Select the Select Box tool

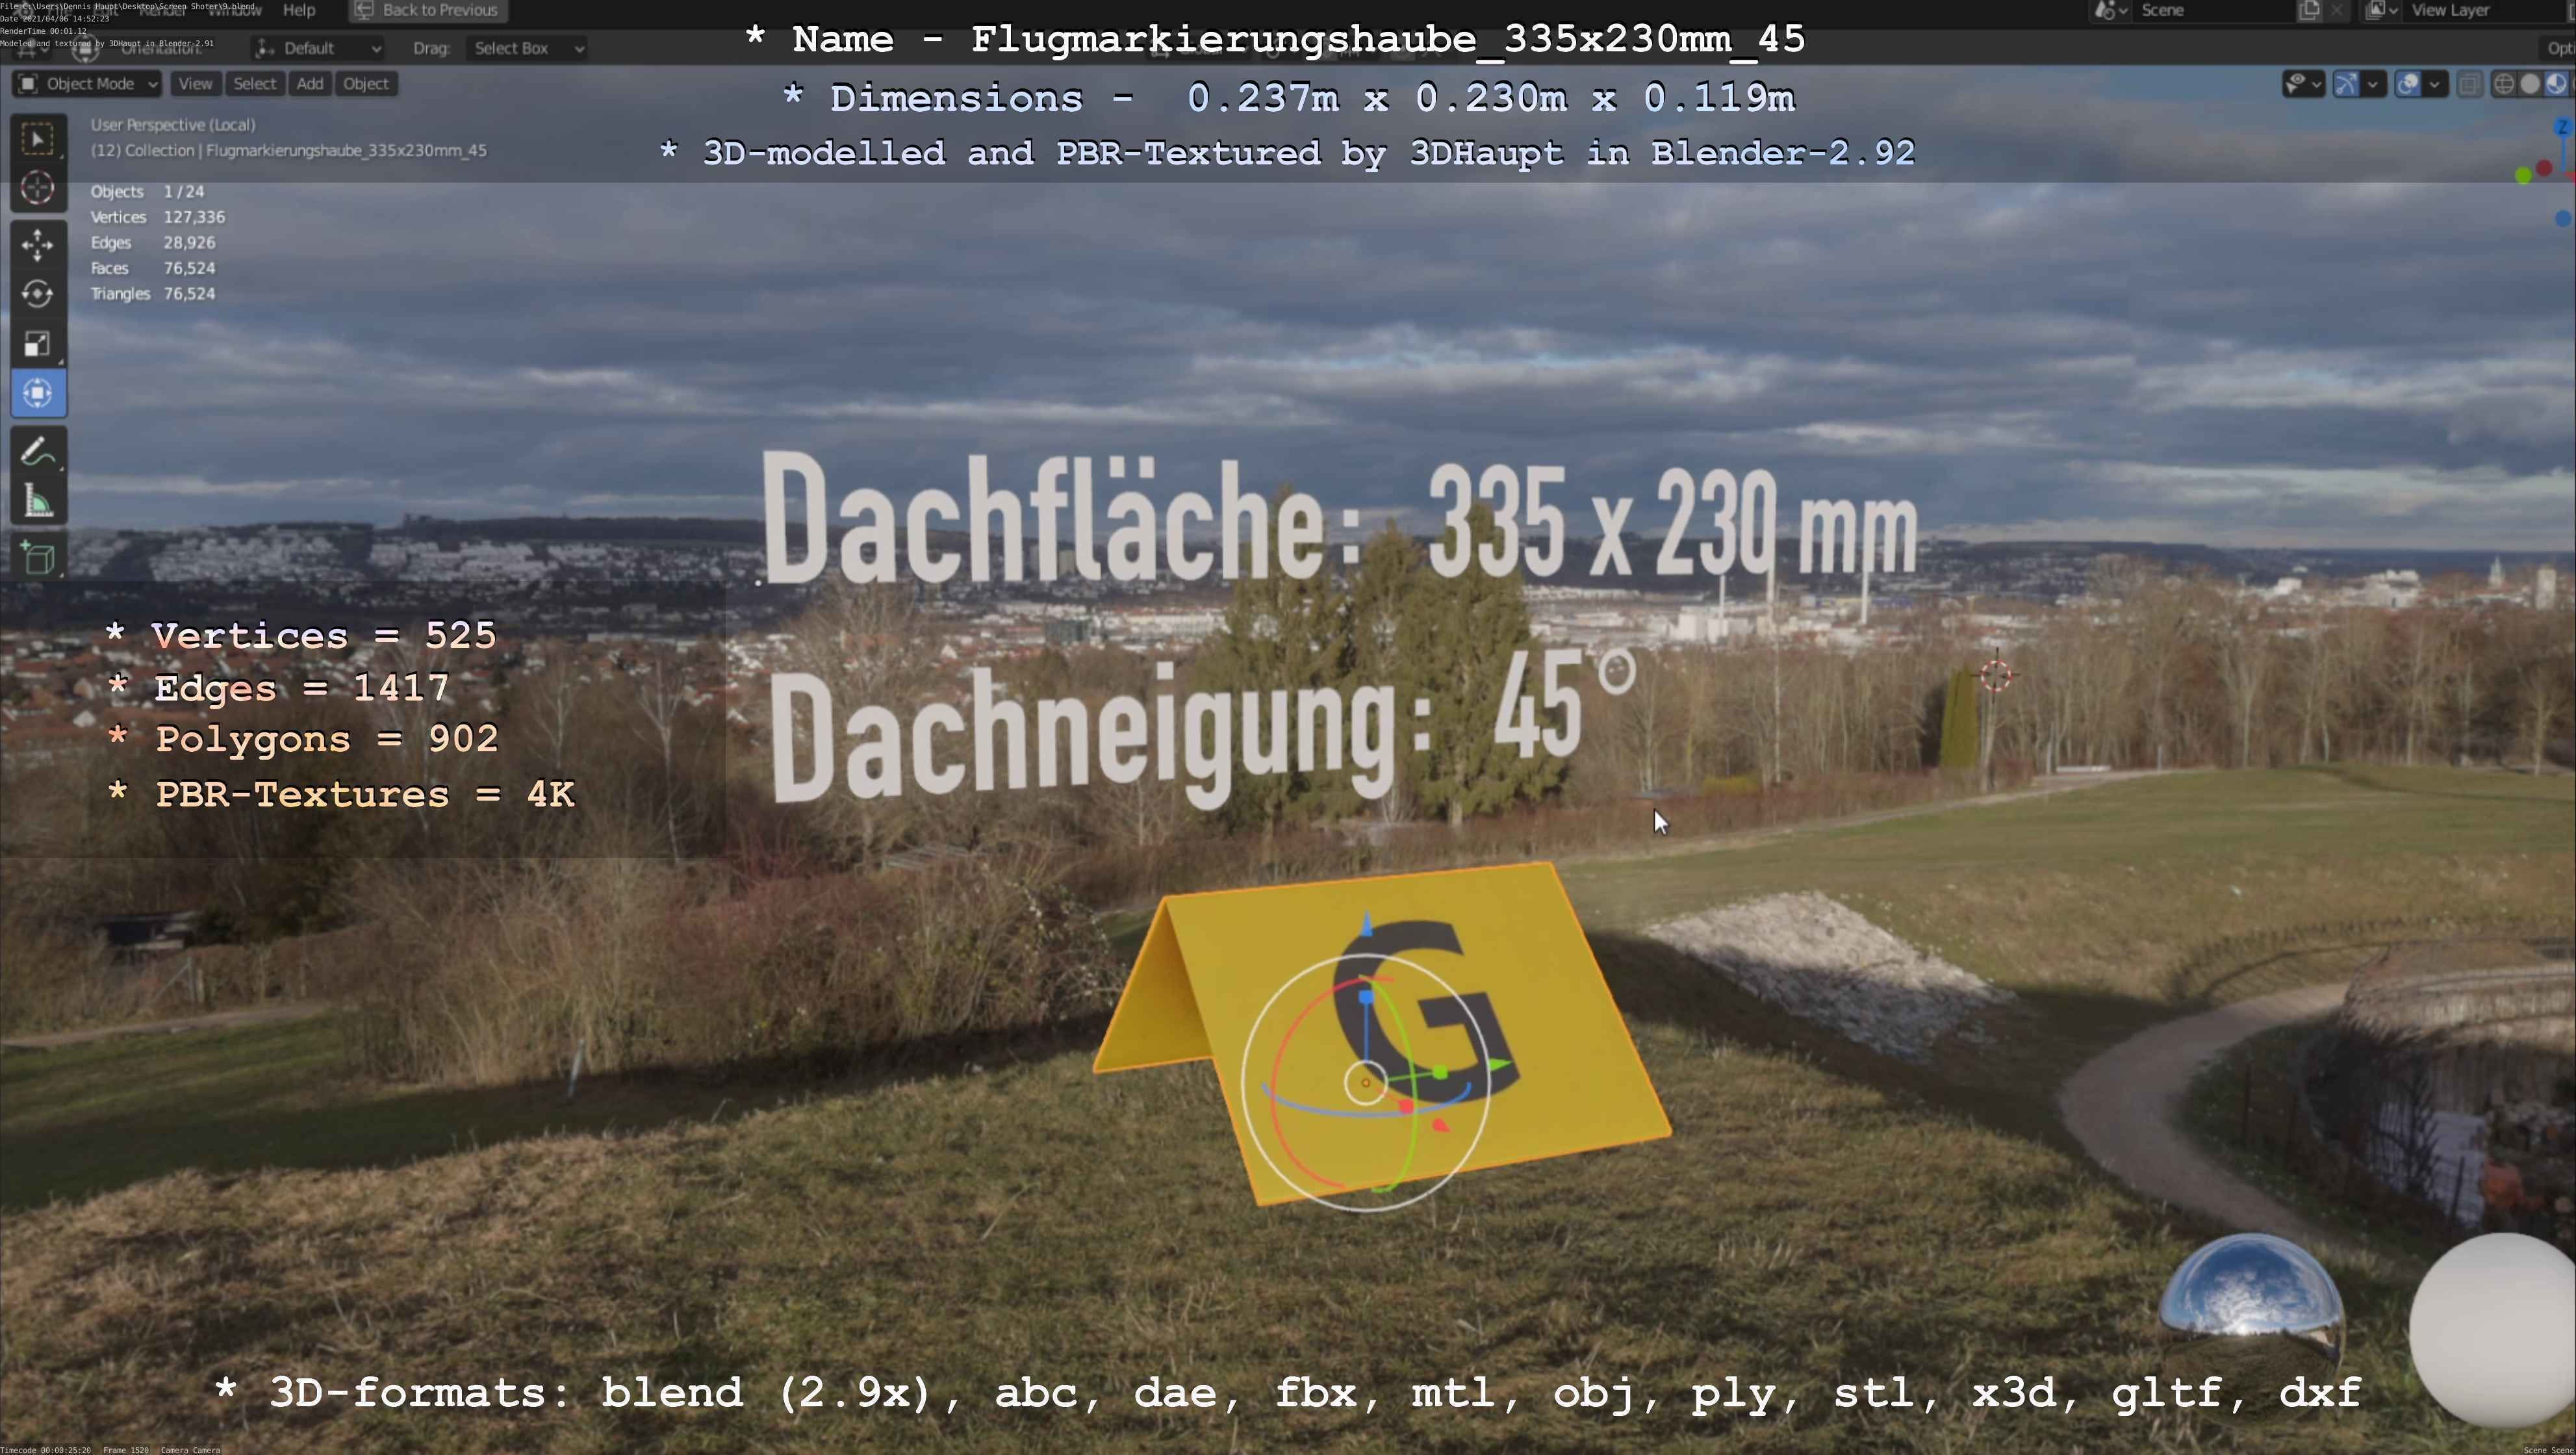38,138
